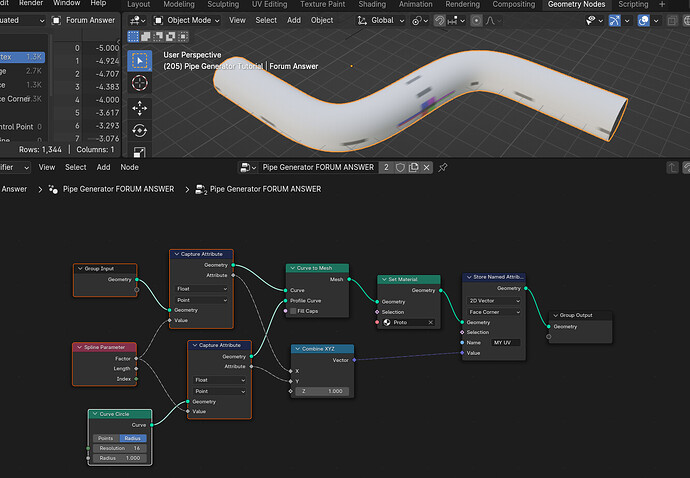Clear the Proto material field

[430, 323]
